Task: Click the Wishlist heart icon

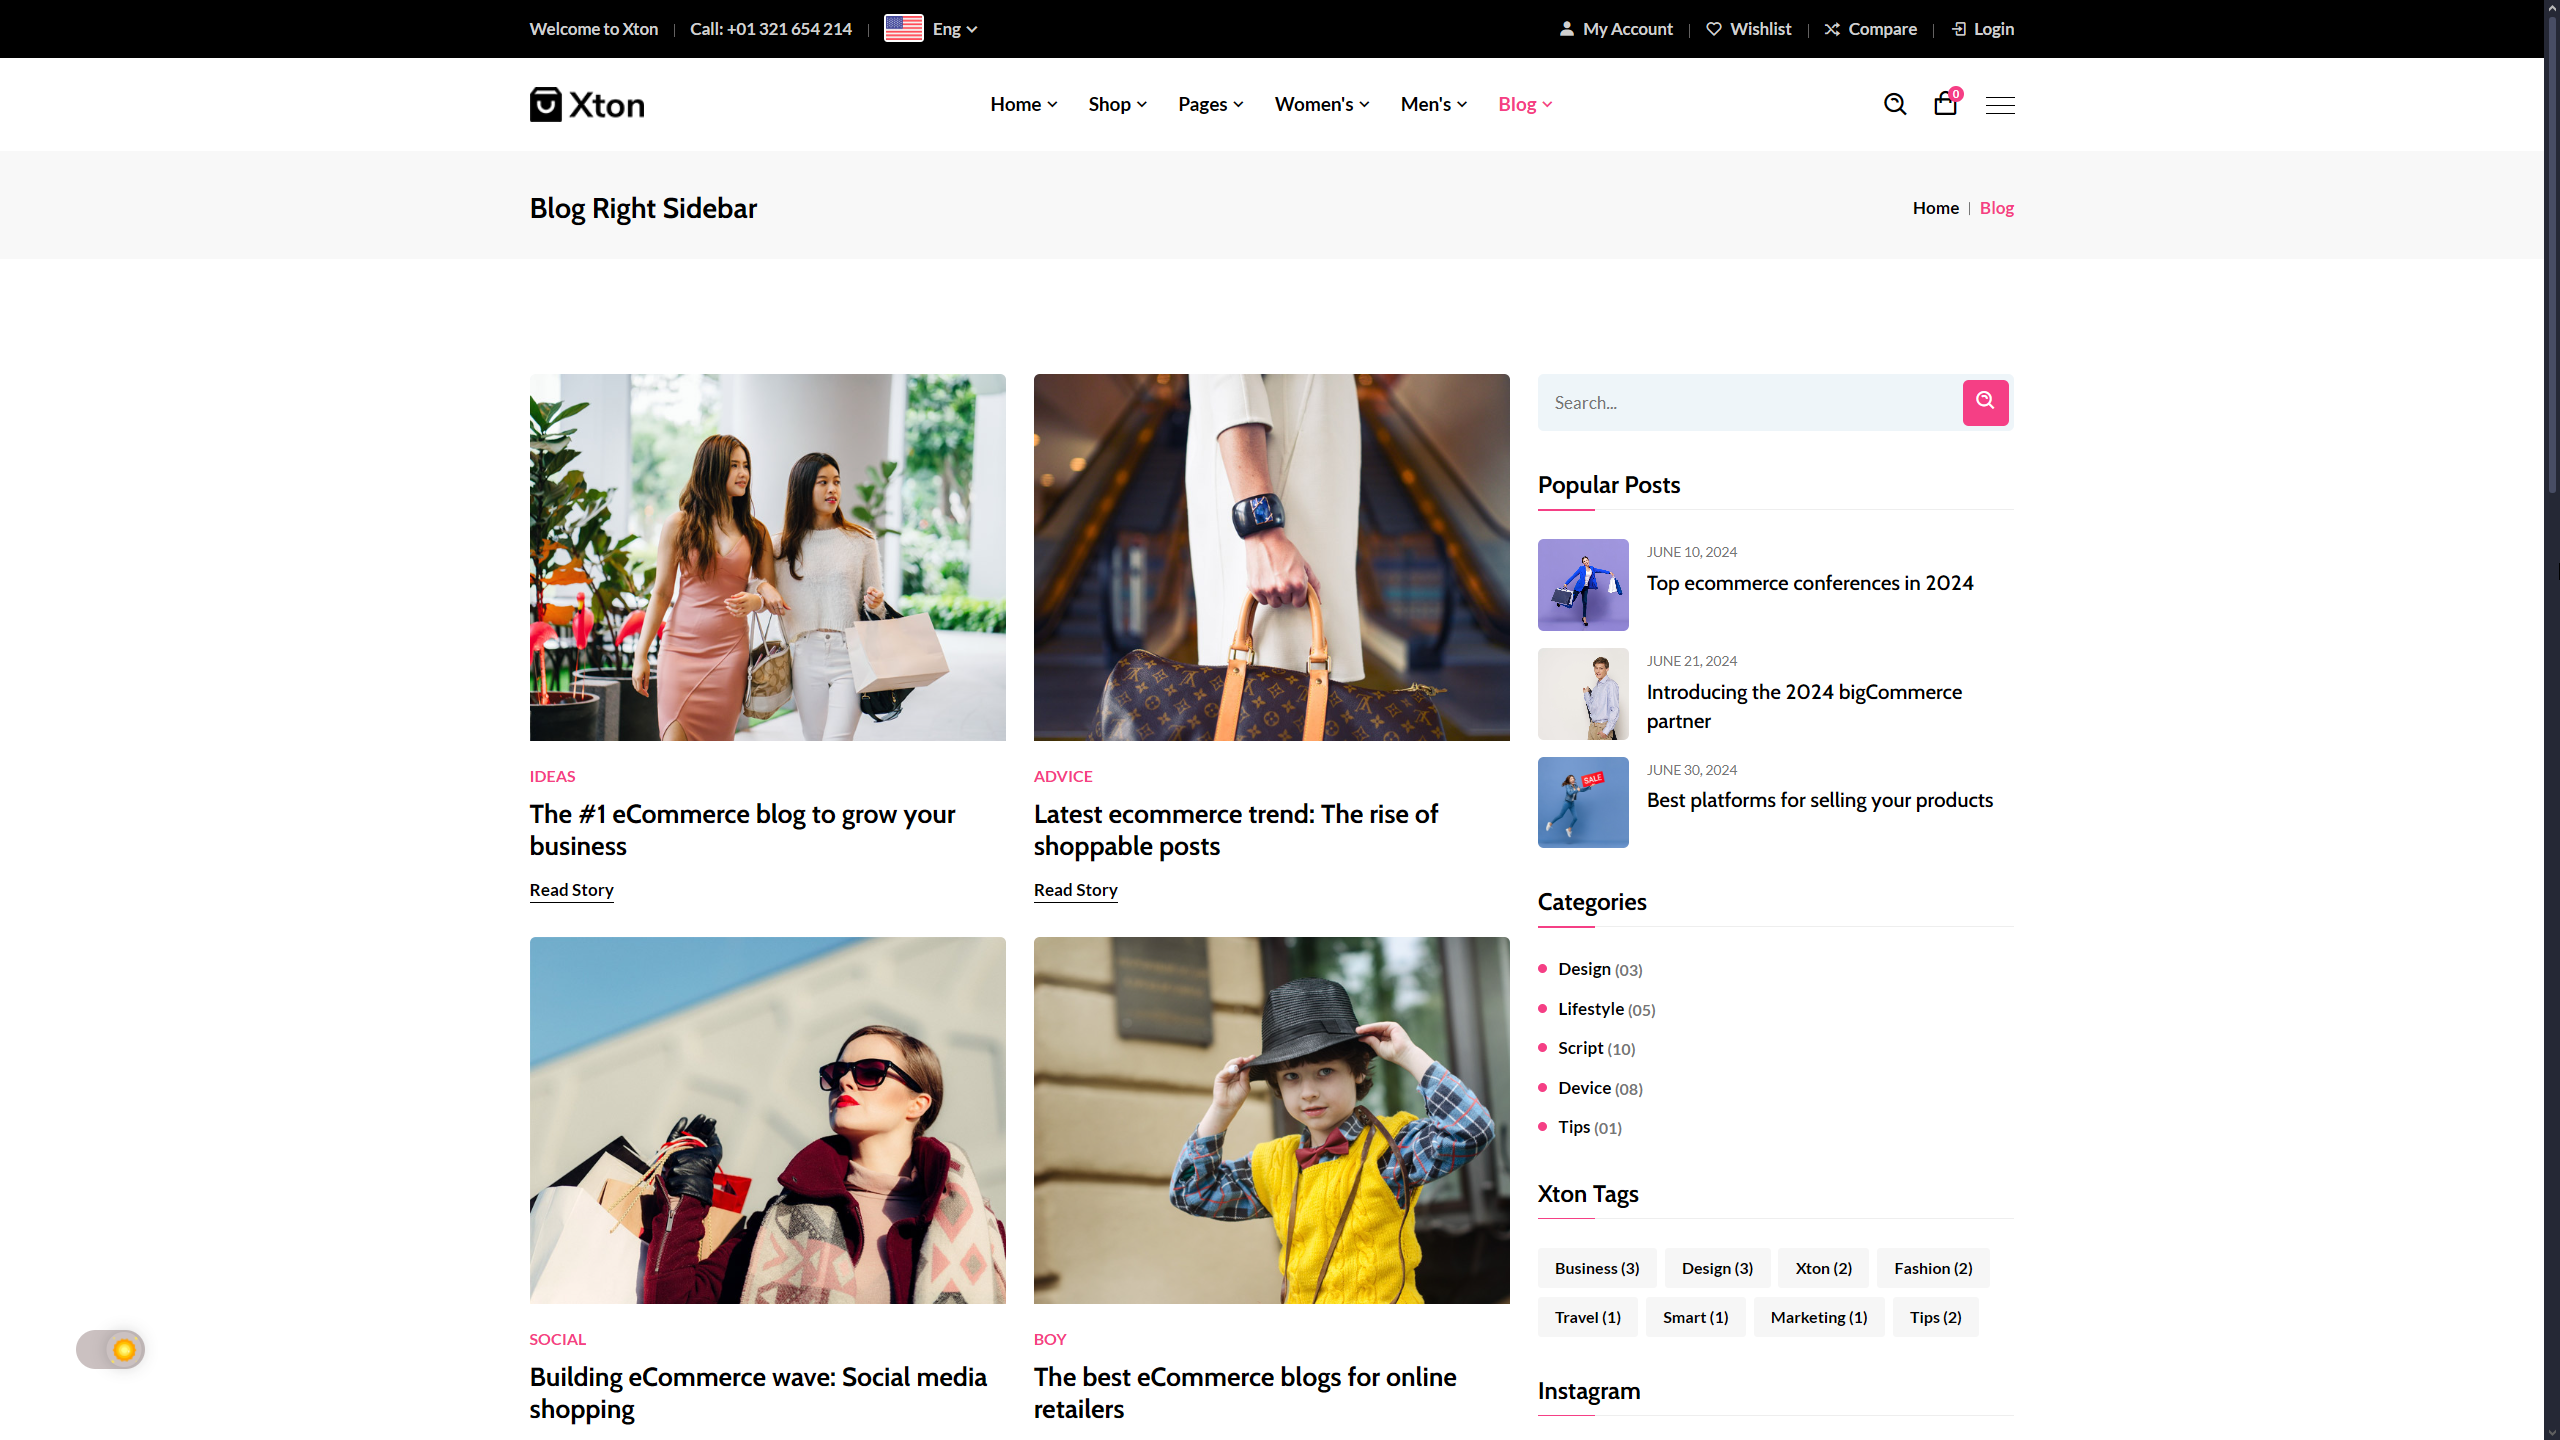Action: point(1714,29)
